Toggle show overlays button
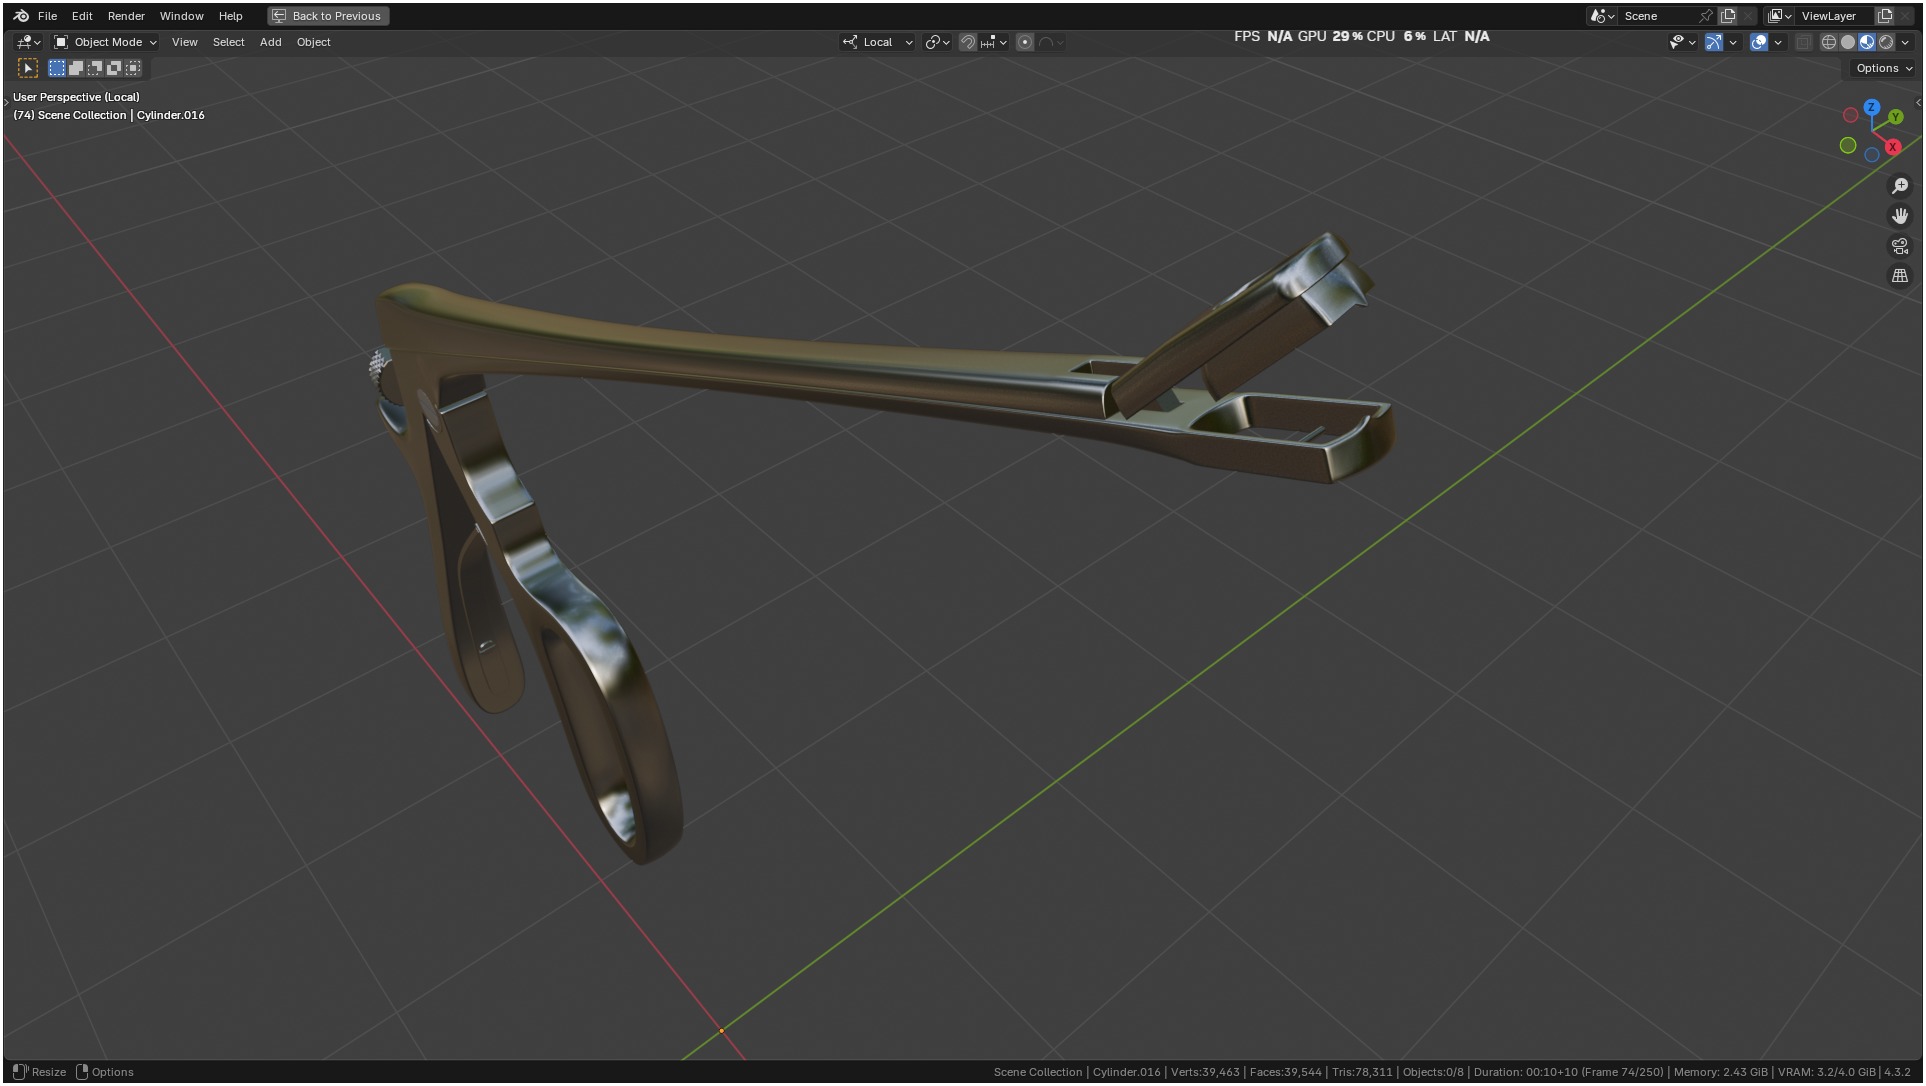 click(x=1759, y=42)
